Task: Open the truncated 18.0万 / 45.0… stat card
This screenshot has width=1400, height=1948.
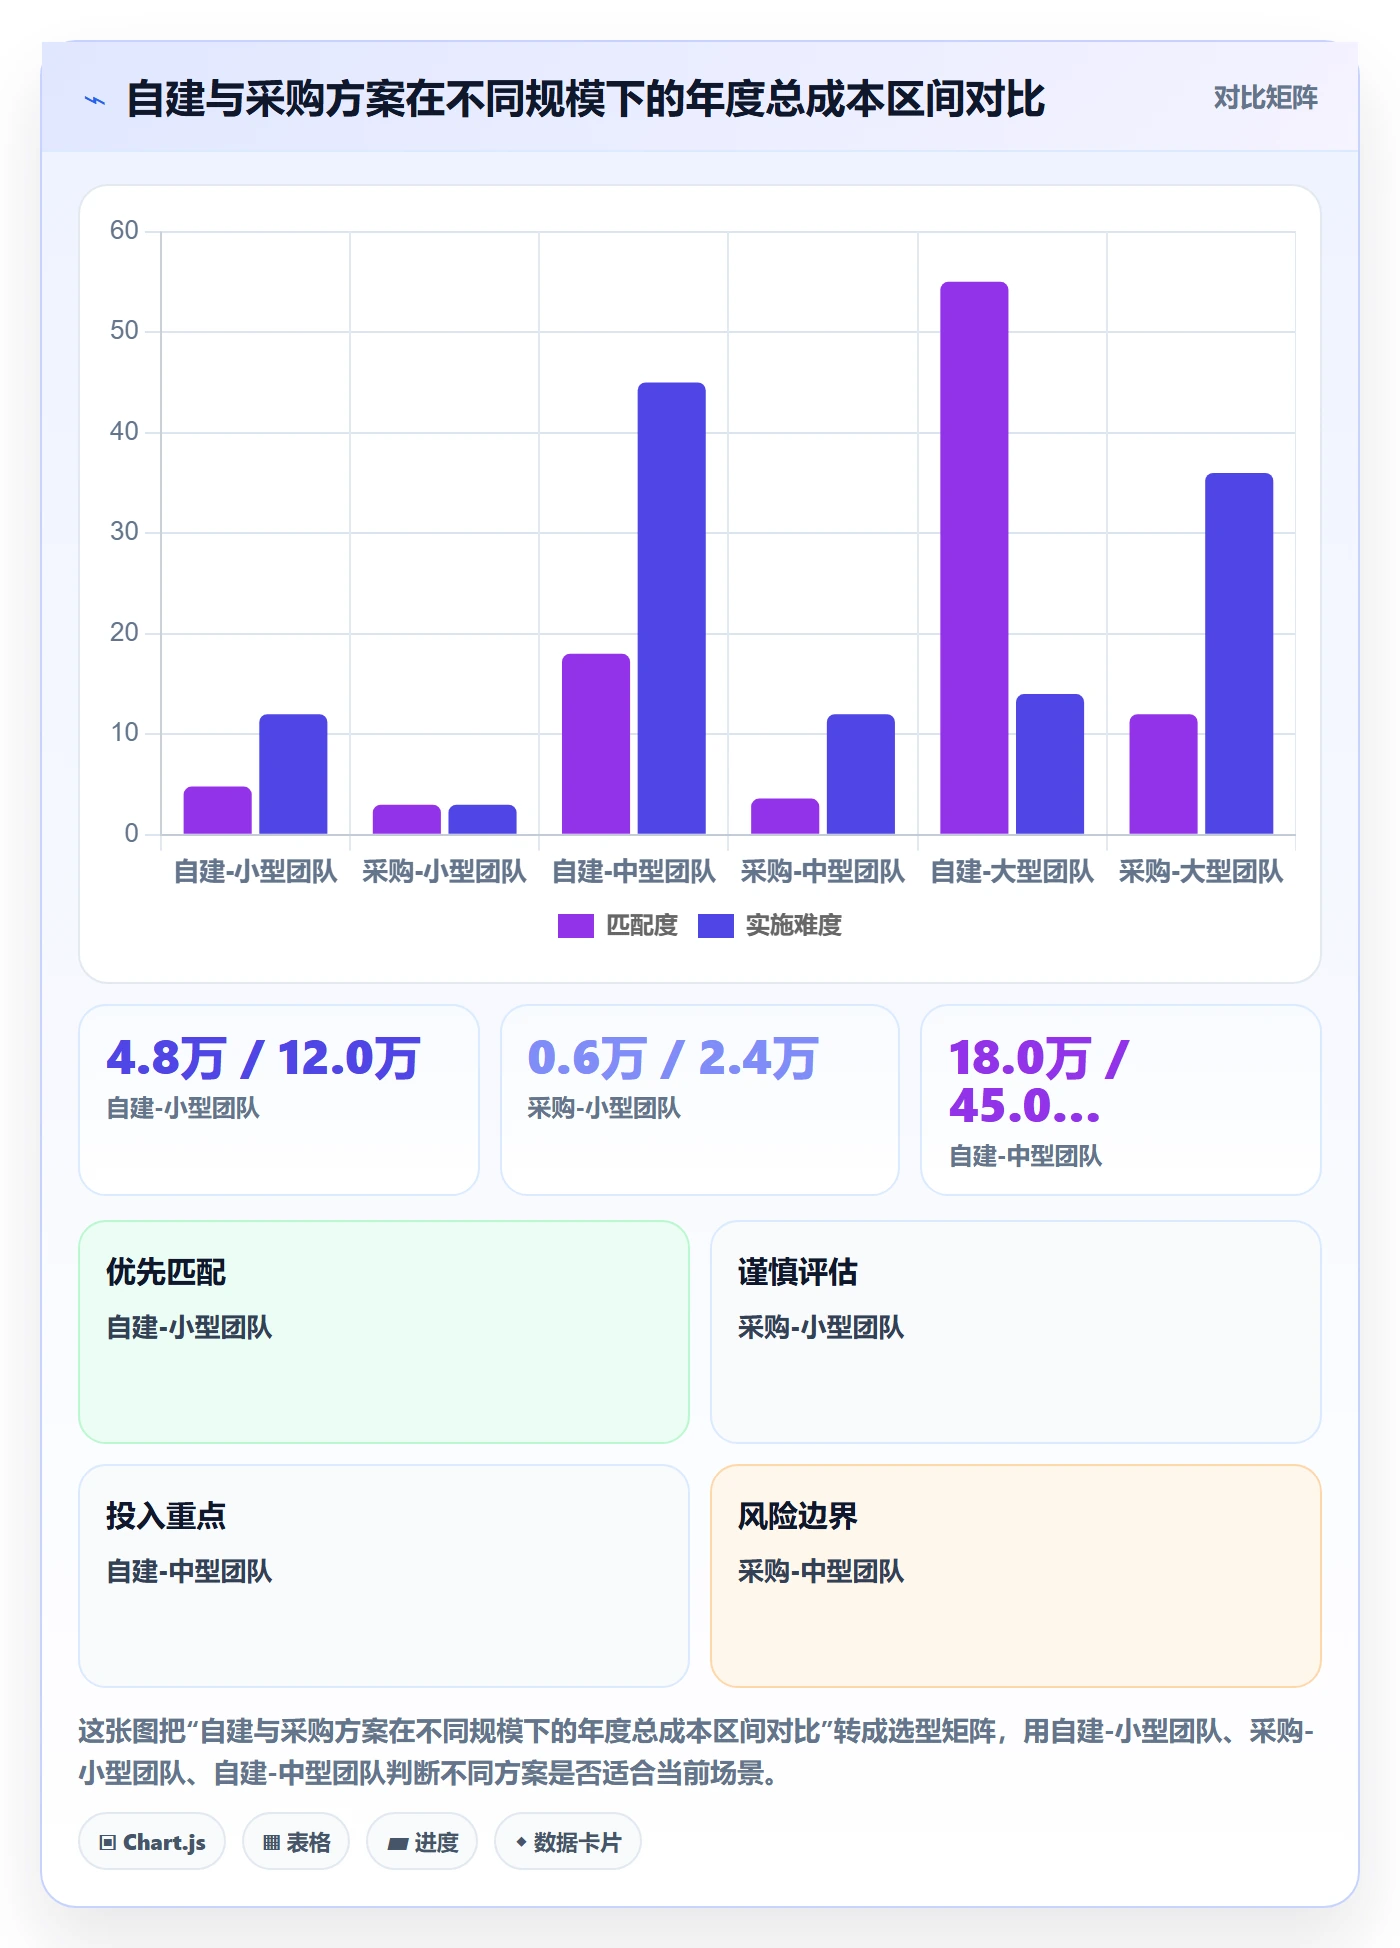Action: pyautogui.click(x=1121, y=1100)
